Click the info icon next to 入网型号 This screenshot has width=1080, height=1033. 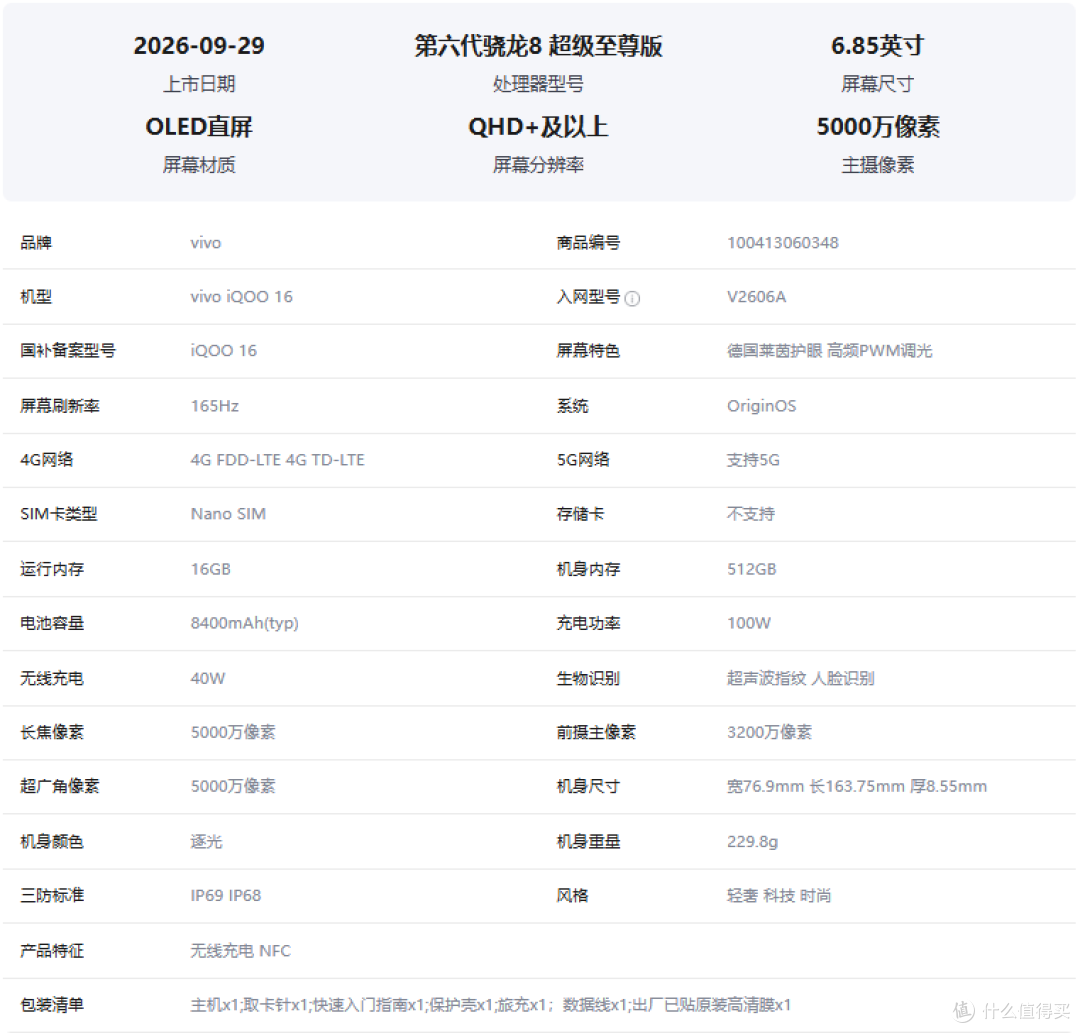click(632, 298)
